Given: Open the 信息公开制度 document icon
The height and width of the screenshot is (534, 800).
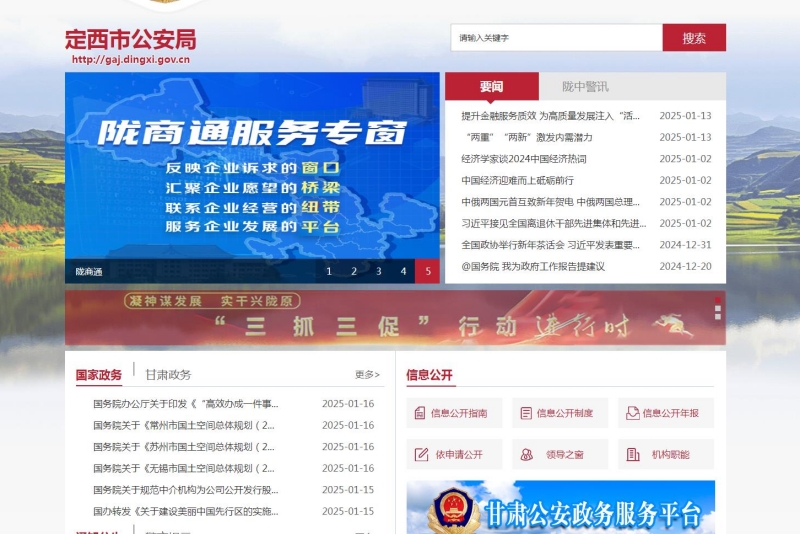Looking at the screenshot, I should tap(526, 413).
